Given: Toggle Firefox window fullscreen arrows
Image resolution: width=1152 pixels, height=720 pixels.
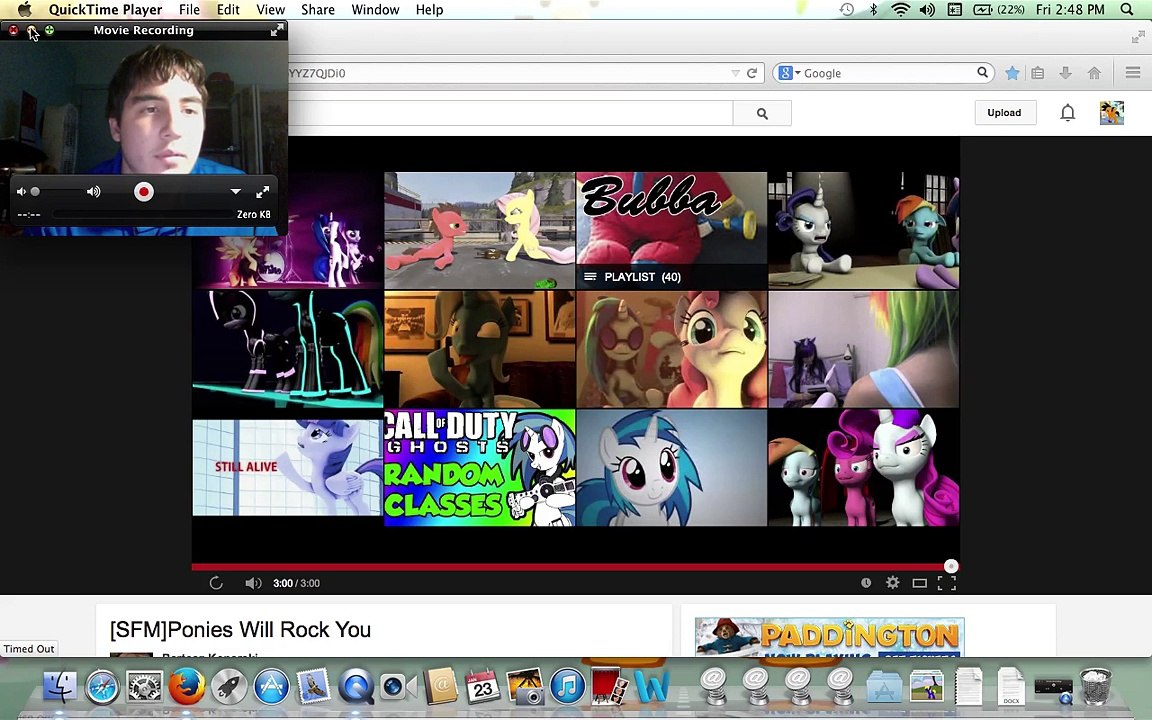Looking at the screenshot, I should [x=1138, y=37].
